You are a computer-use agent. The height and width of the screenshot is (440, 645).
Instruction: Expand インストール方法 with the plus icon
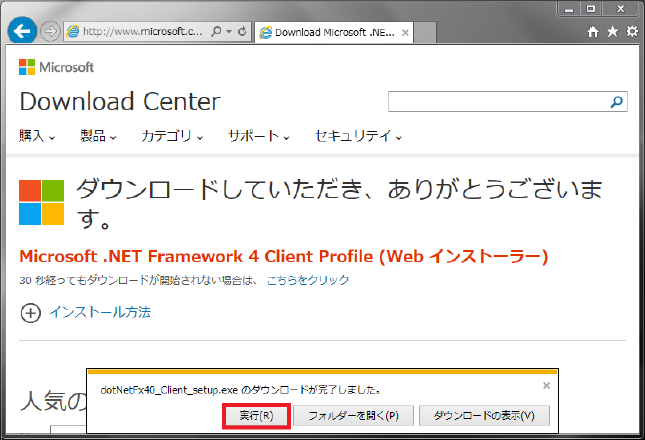[x=30, y=313]
